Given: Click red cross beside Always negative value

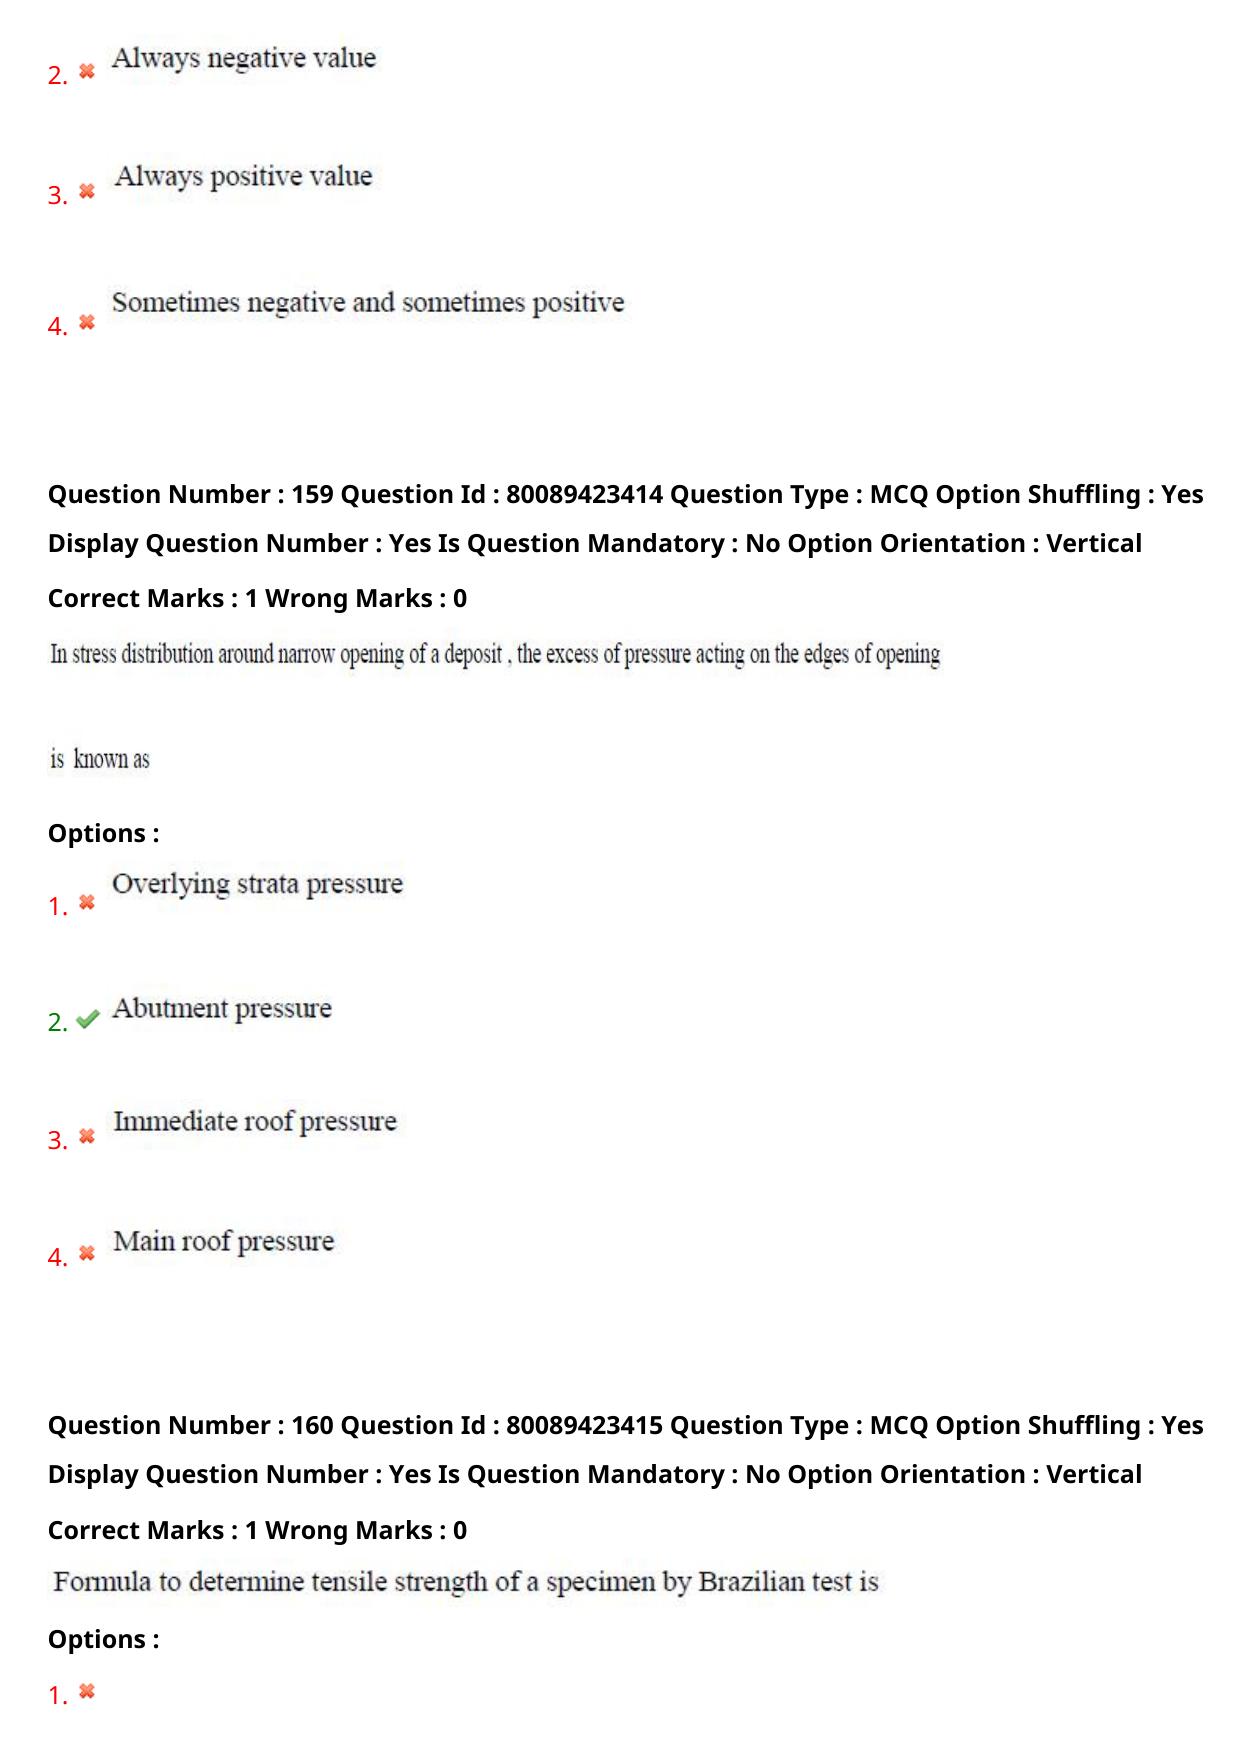Looking at the screenshot, I should (x=87, y=71).
